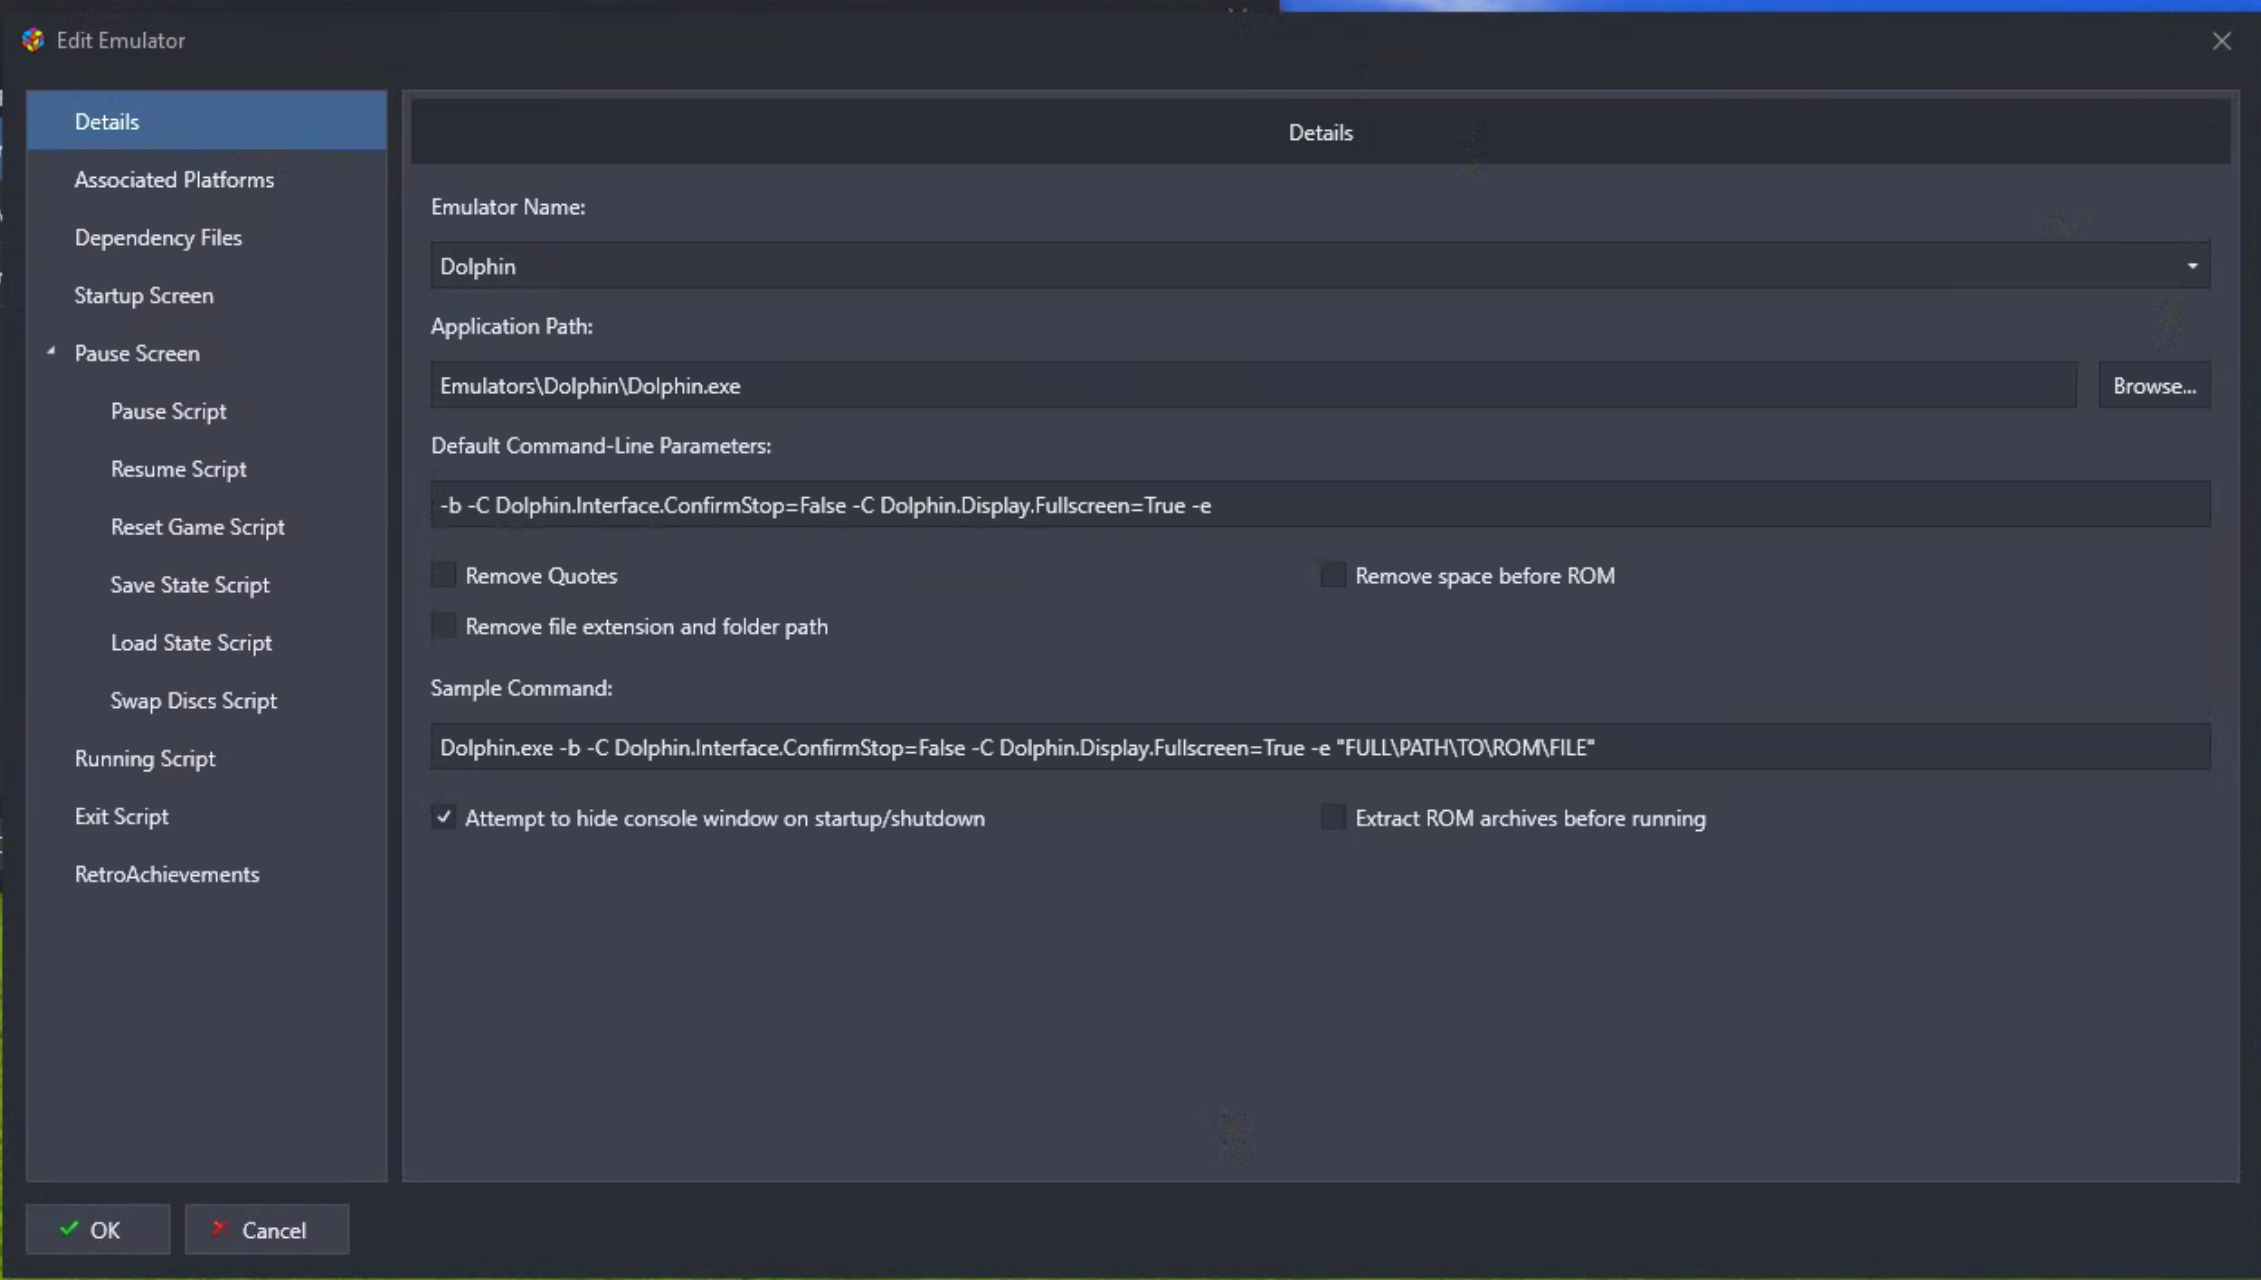This screenshot has height=1280, width=2261.
Task: Click the Default Command-Line Parameters field
Action: pos(1320,505)
